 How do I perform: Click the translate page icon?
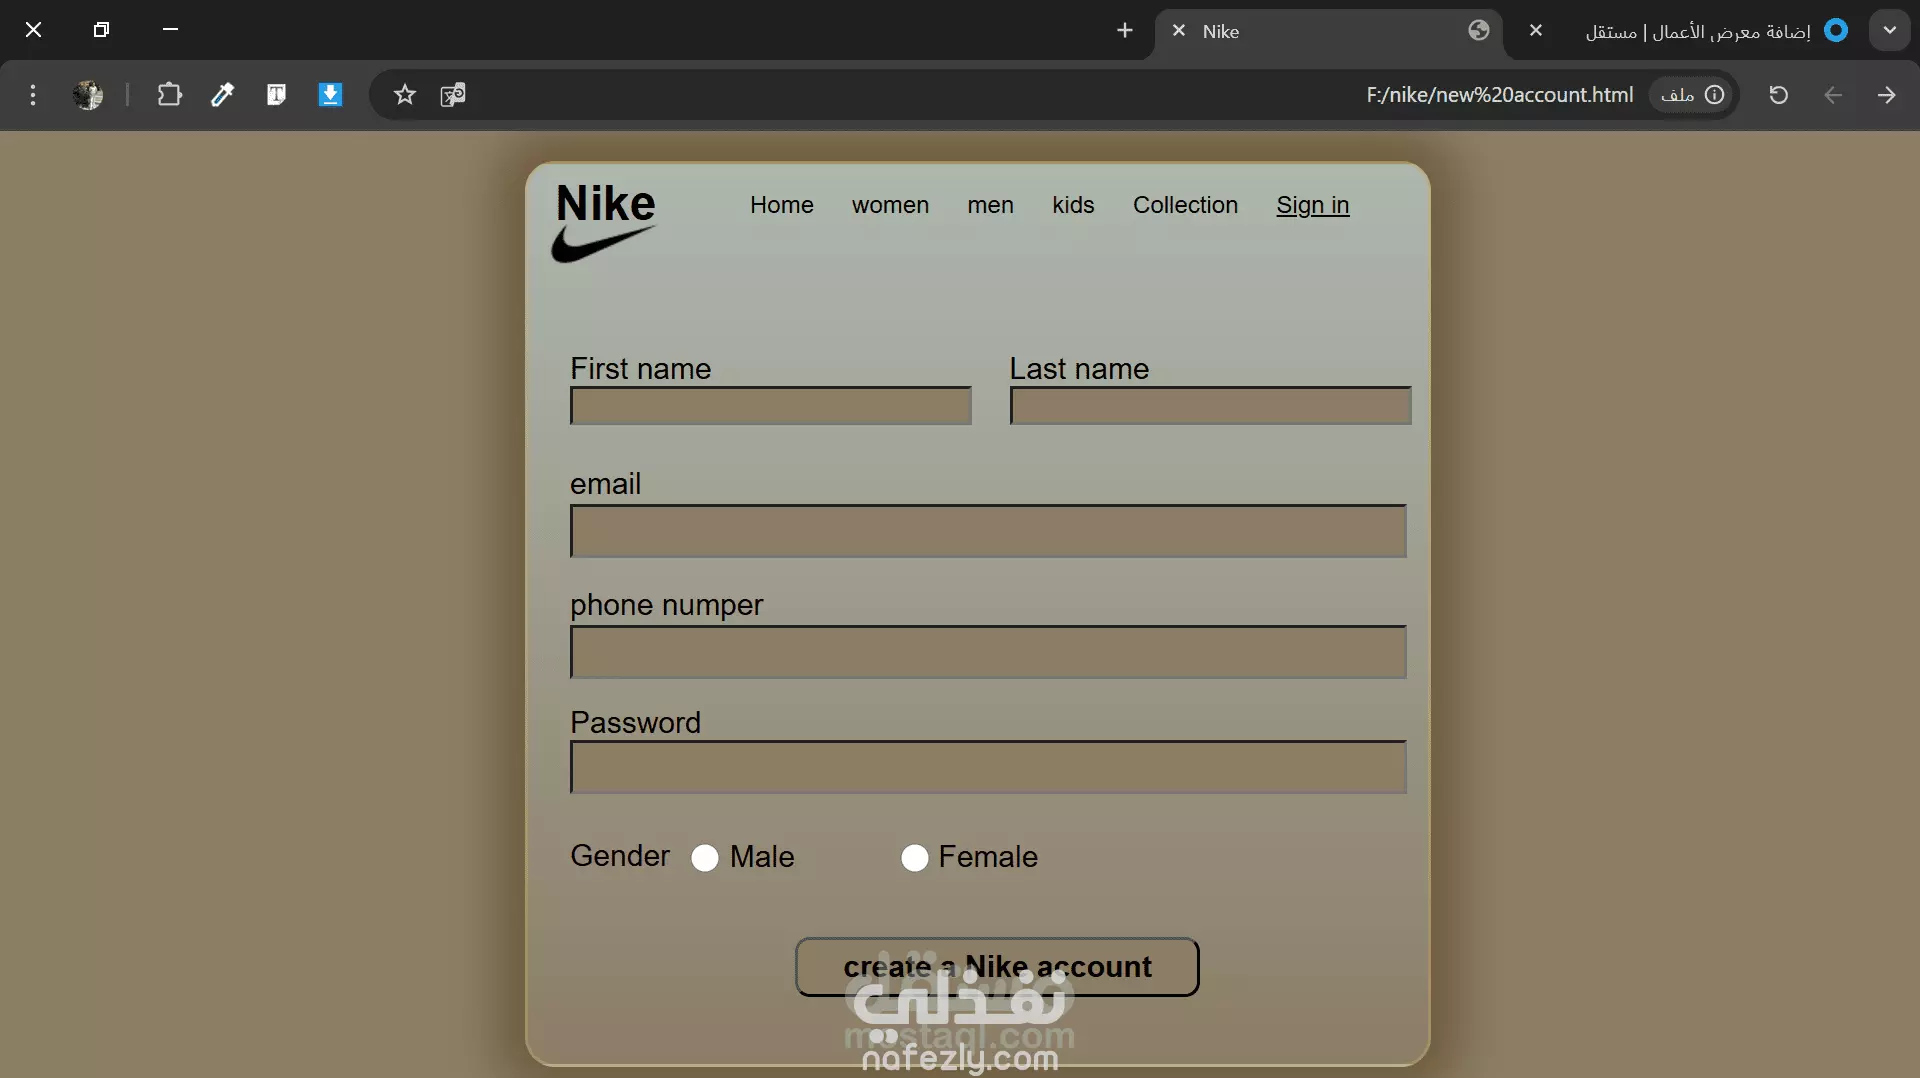tap(453, 95)
